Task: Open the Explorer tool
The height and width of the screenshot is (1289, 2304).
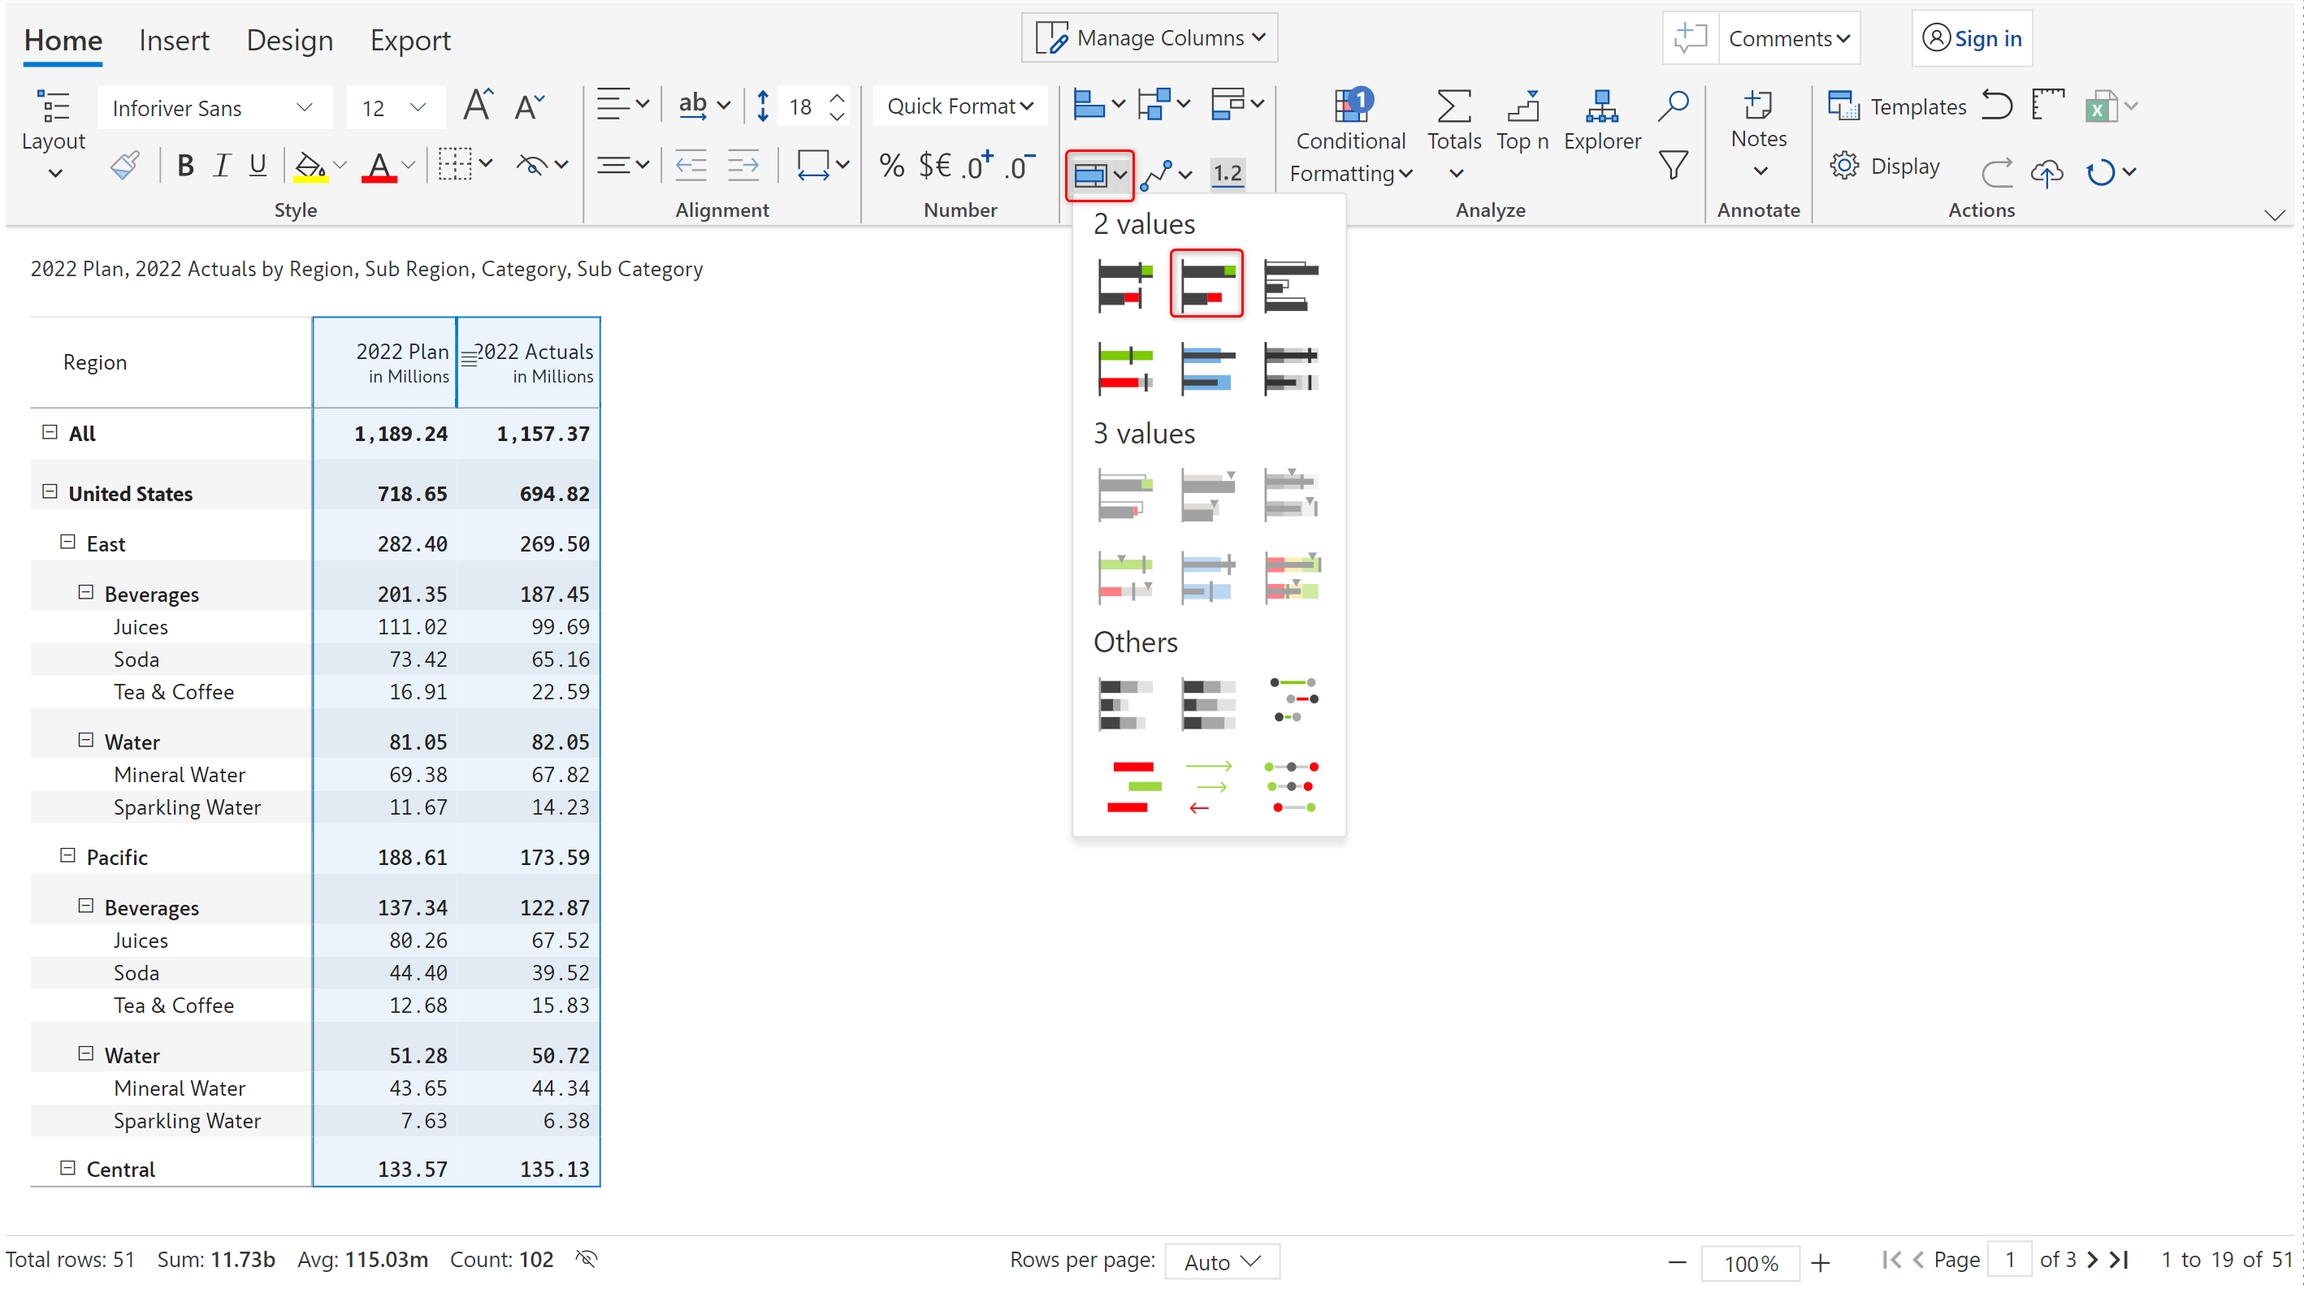Action: 1601,120
